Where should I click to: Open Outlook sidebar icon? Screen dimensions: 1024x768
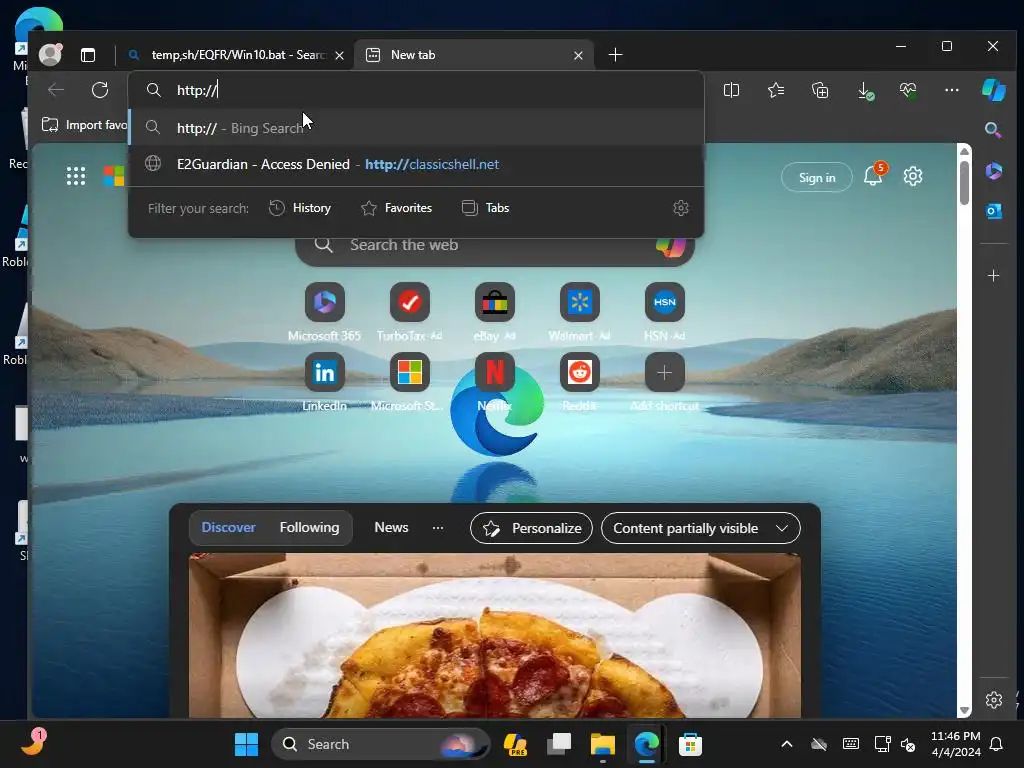(x=993, y=211)
